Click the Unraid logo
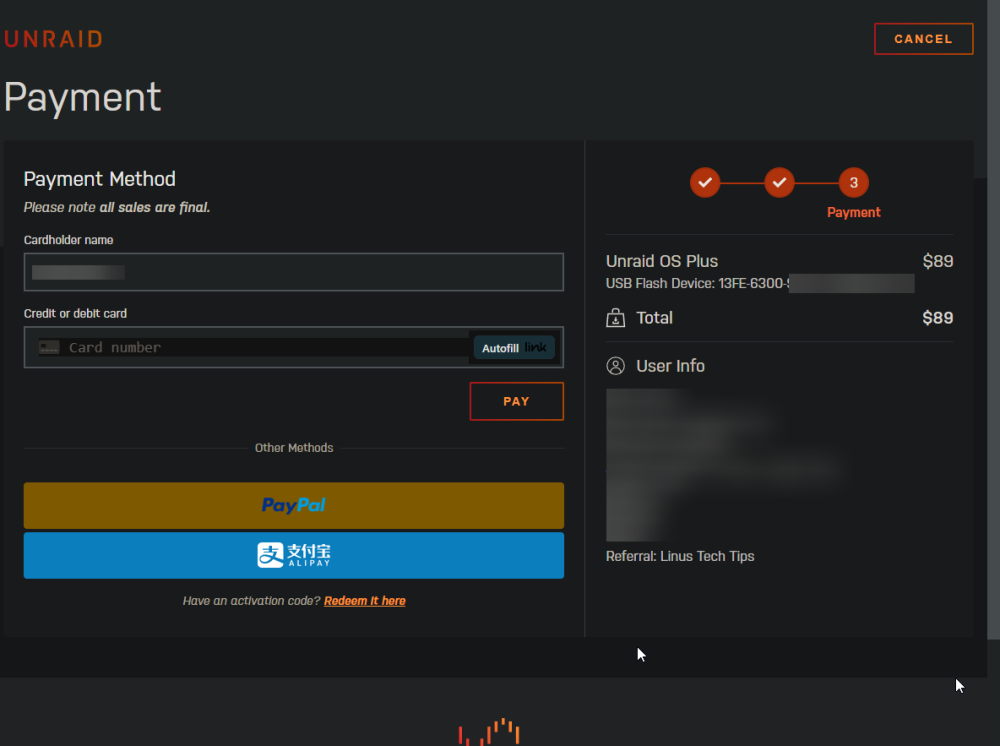Viewport: 1000px width, 746px height. pos(54,39)
